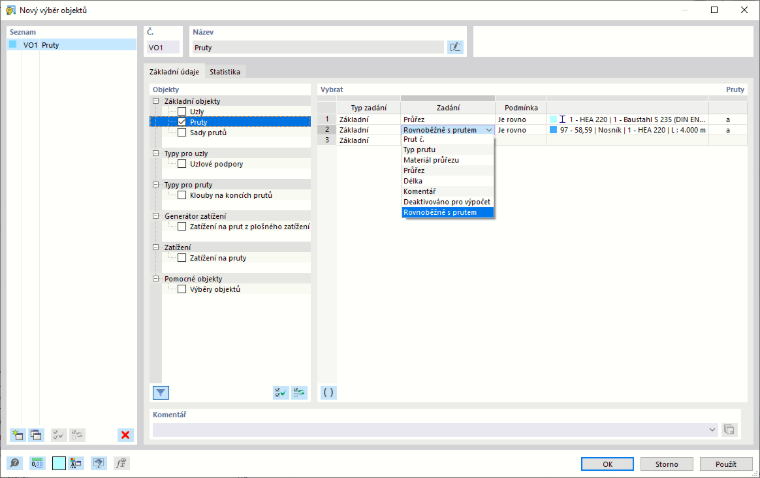Enable the Výběry objektů checkbox

(182, 289)
